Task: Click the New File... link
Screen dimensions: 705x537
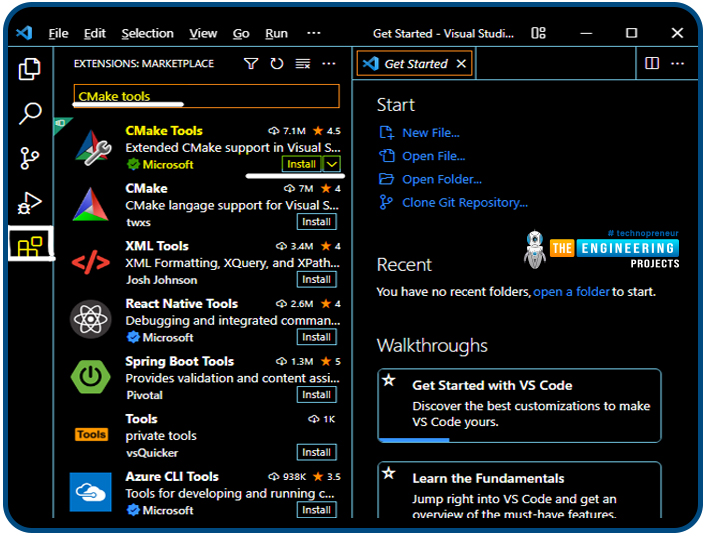Action: coord(431,133)
